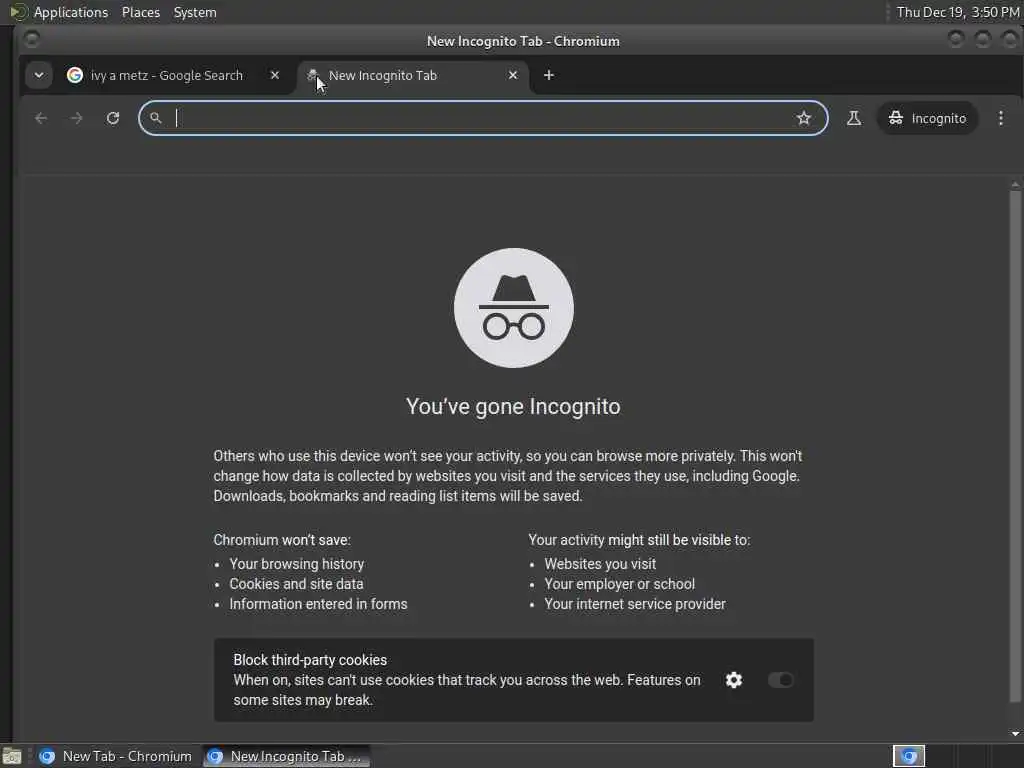Open the System menu

pos(195,12)
